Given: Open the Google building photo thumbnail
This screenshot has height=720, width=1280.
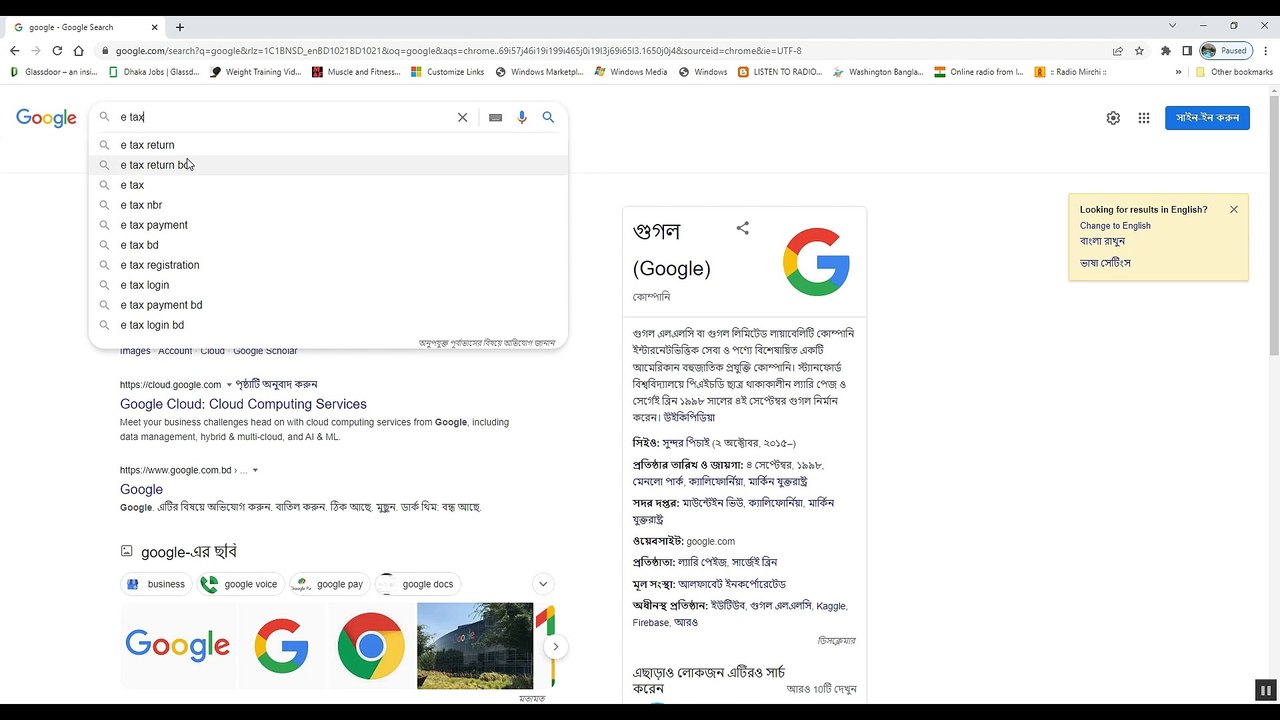Looking at the screenshot, I should click(475, 645).
